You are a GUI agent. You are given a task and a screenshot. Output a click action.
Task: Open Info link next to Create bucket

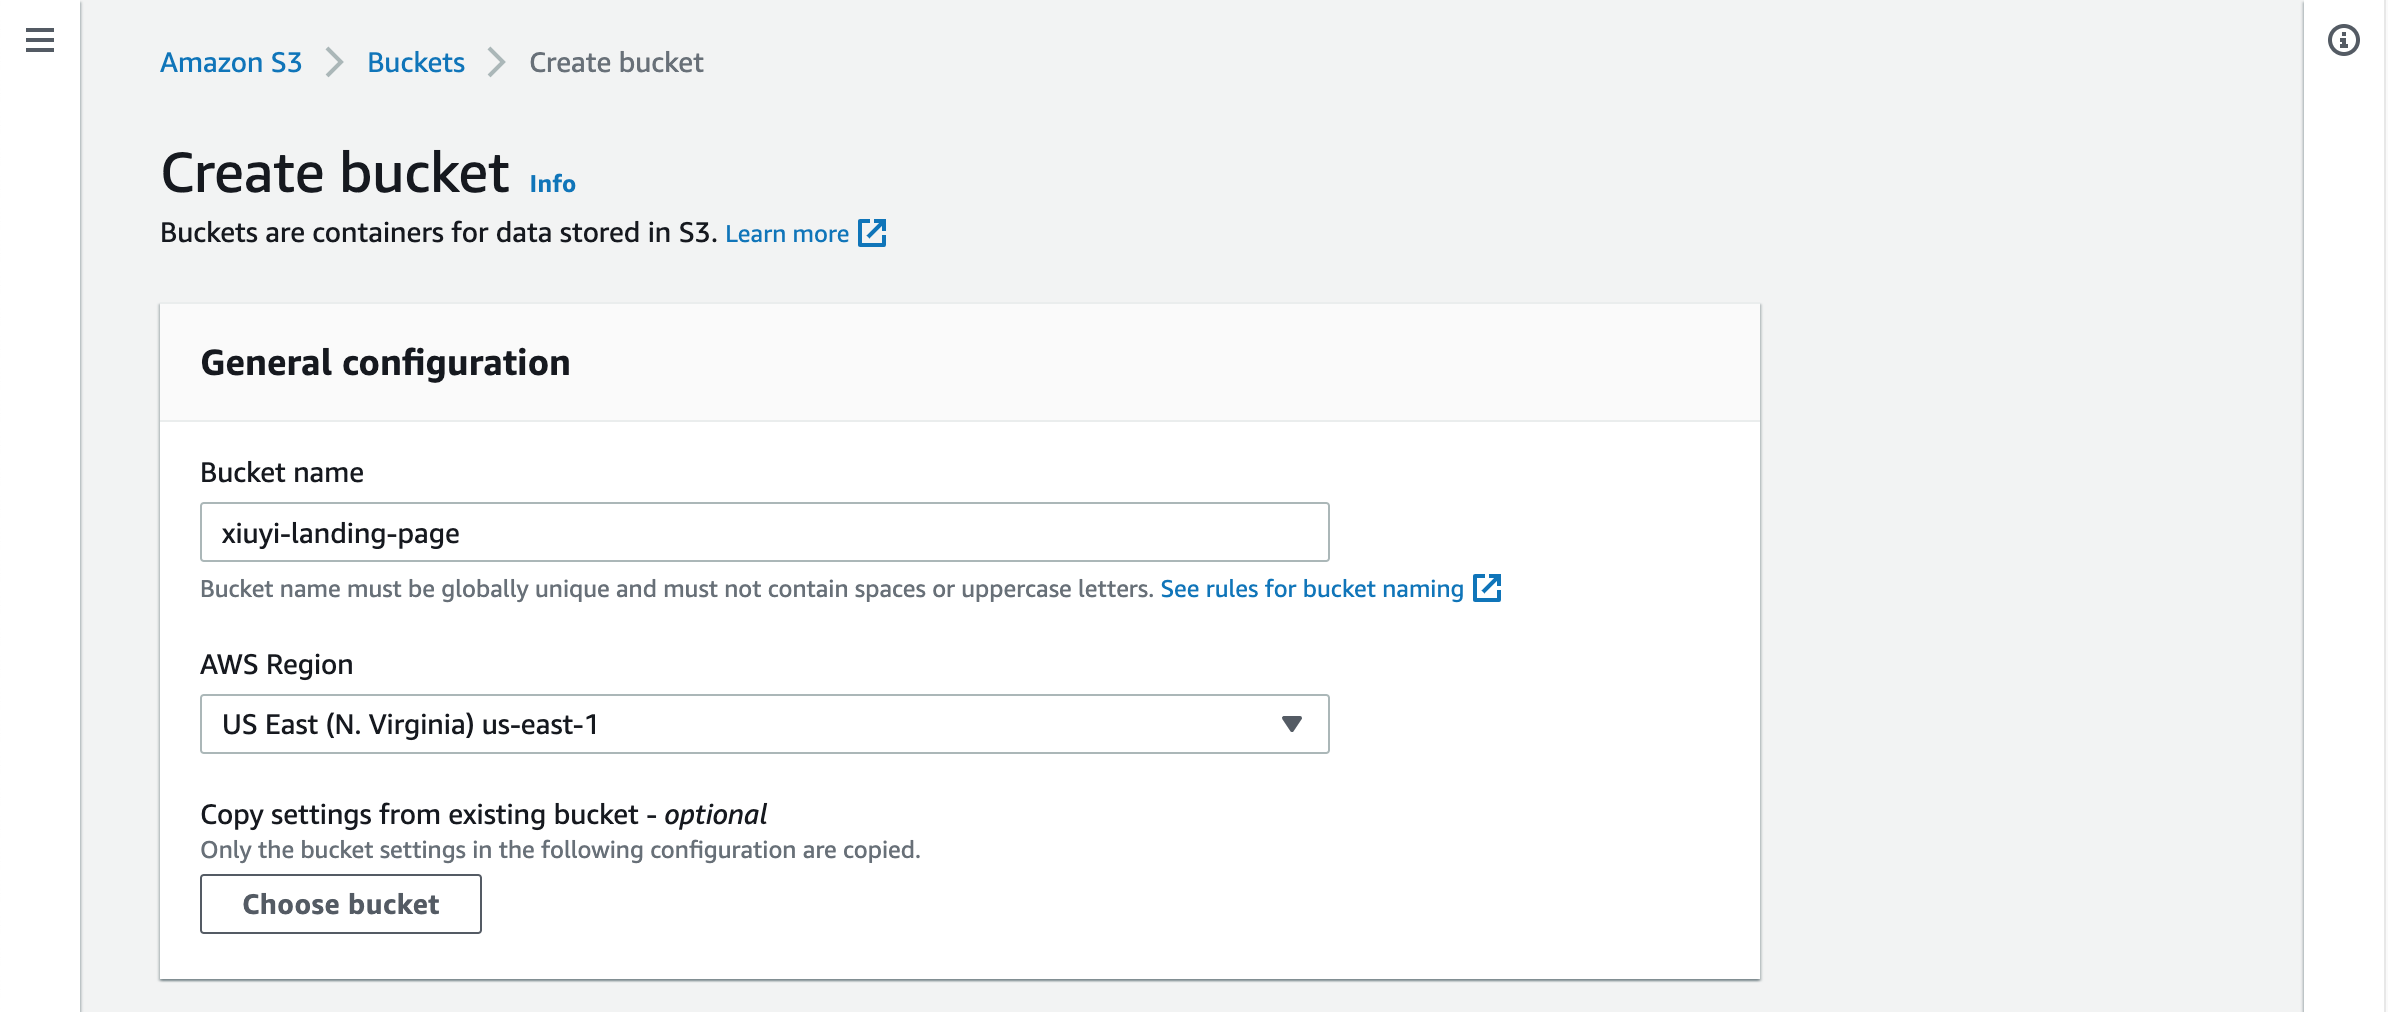pyautogui.click(x=552, y=183)
